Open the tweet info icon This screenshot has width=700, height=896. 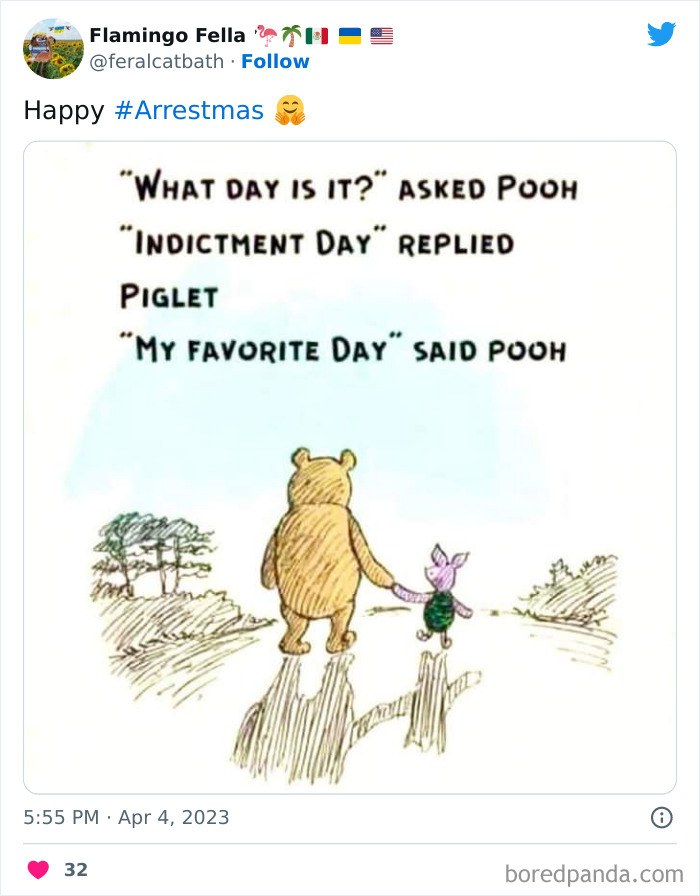[x=661, y=817]
